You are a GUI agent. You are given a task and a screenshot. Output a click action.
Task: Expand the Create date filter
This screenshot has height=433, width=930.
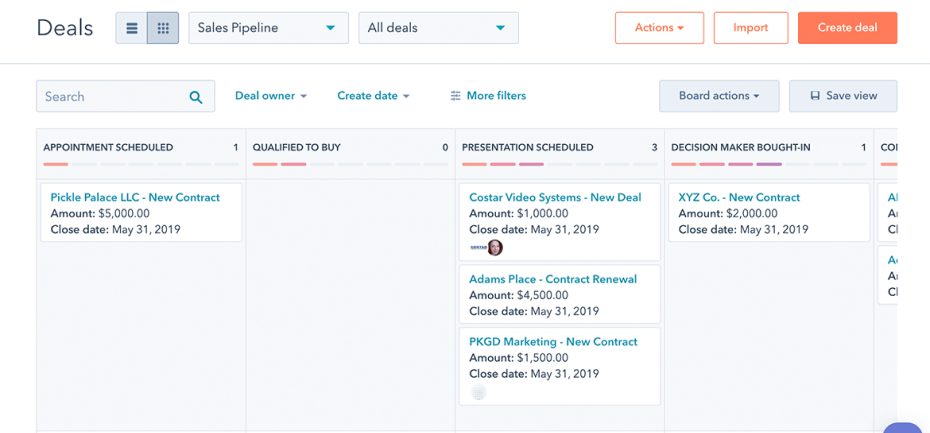pyautogui.click(x=373, y=96)
